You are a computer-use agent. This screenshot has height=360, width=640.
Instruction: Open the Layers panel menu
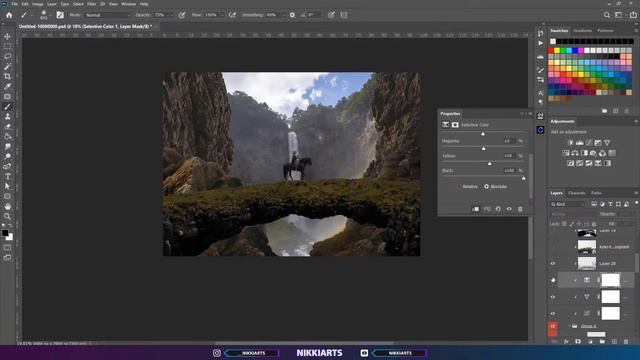[x=636, y=193]
